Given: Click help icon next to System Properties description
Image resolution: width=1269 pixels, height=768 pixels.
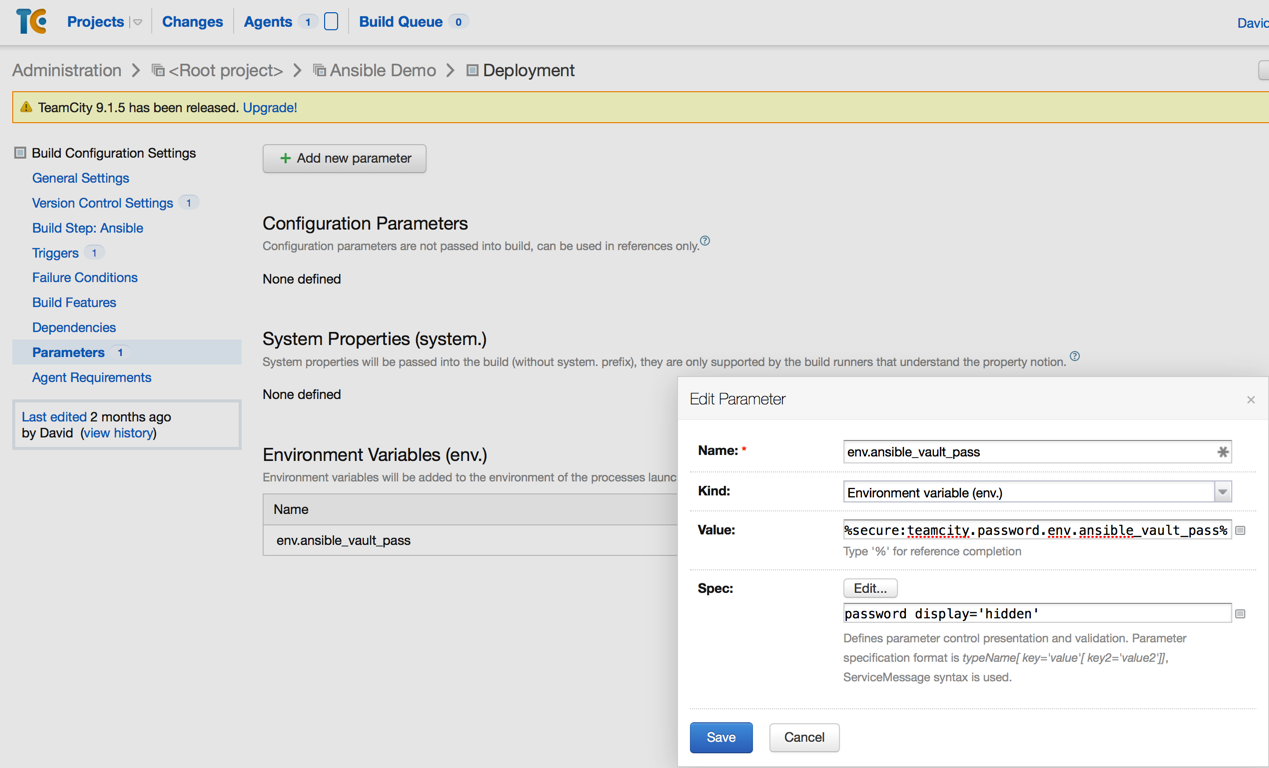Looking at the screenshot, I should 1075,356.
